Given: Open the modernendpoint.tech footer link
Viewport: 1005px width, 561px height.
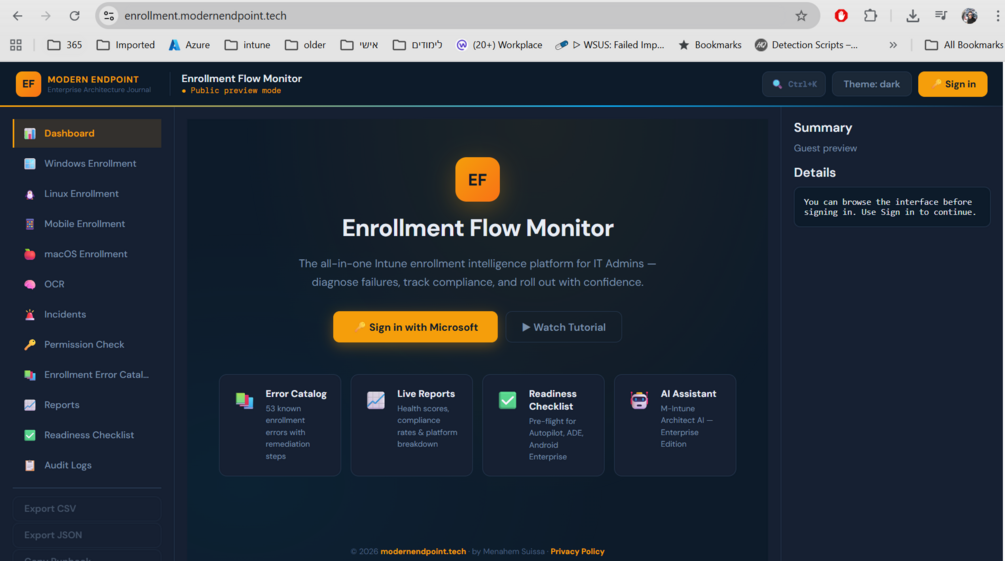Looking at the screenshot, I should (423, 551).
